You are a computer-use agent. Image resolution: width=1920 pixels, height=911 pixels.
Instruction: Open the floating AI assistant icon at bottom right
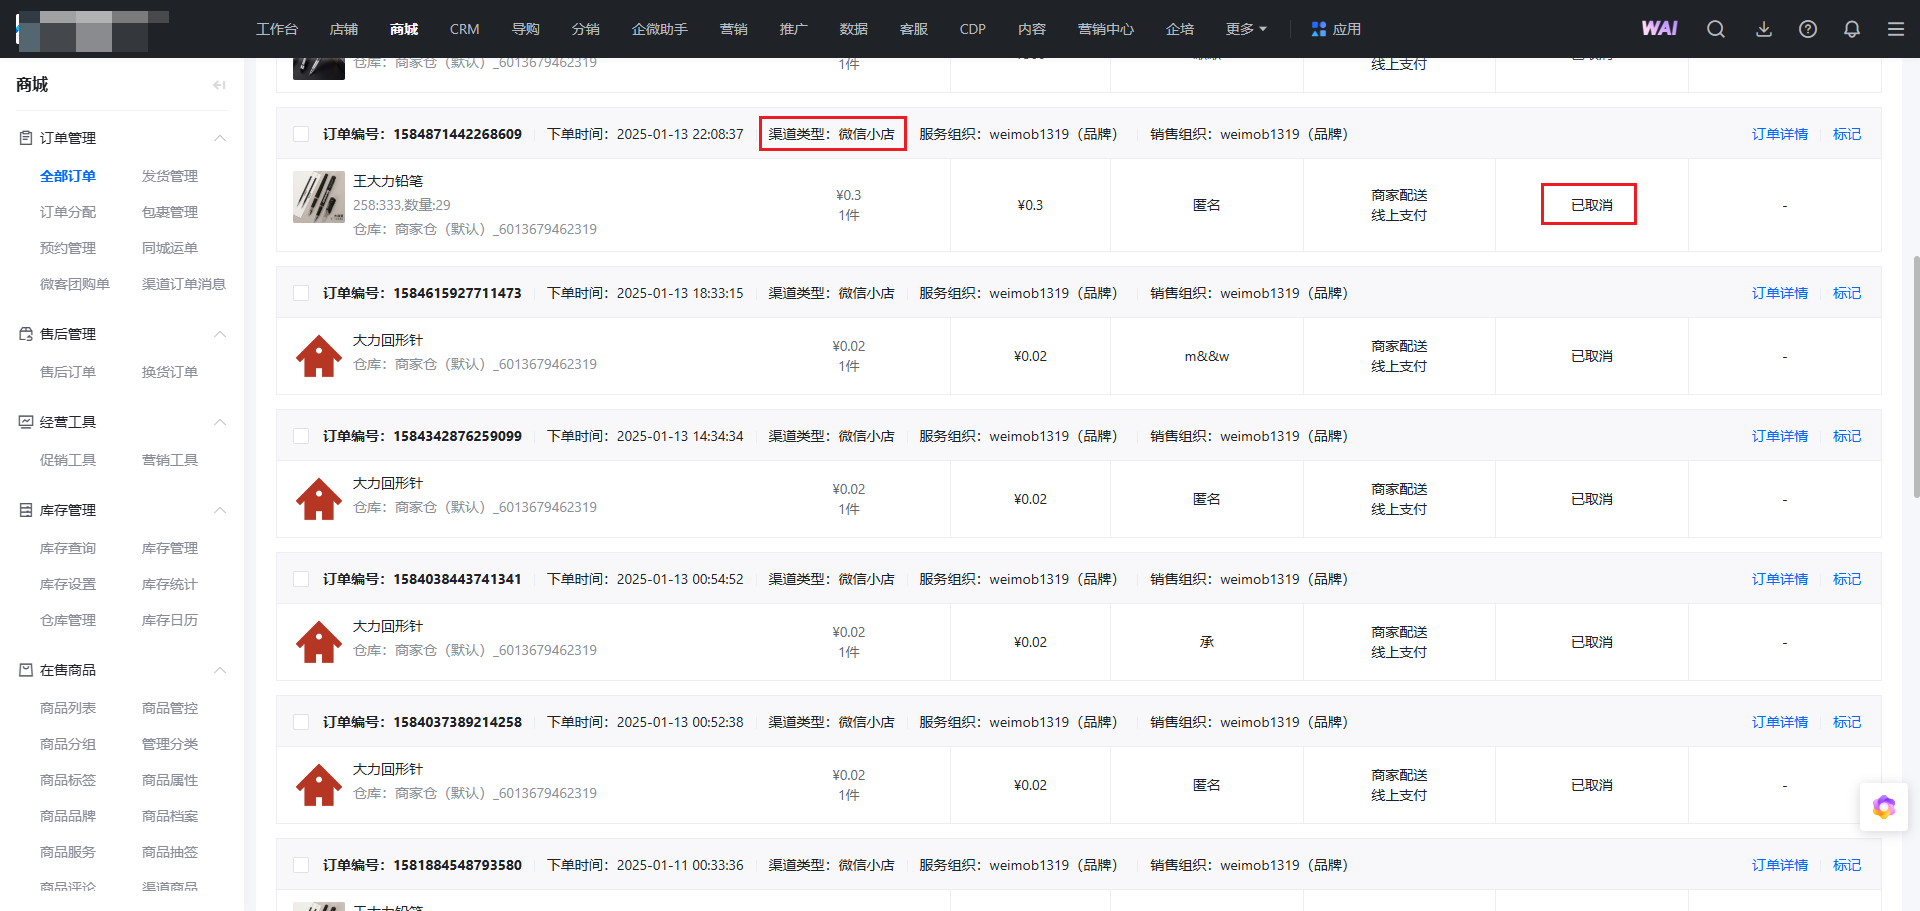(1884, 807)
